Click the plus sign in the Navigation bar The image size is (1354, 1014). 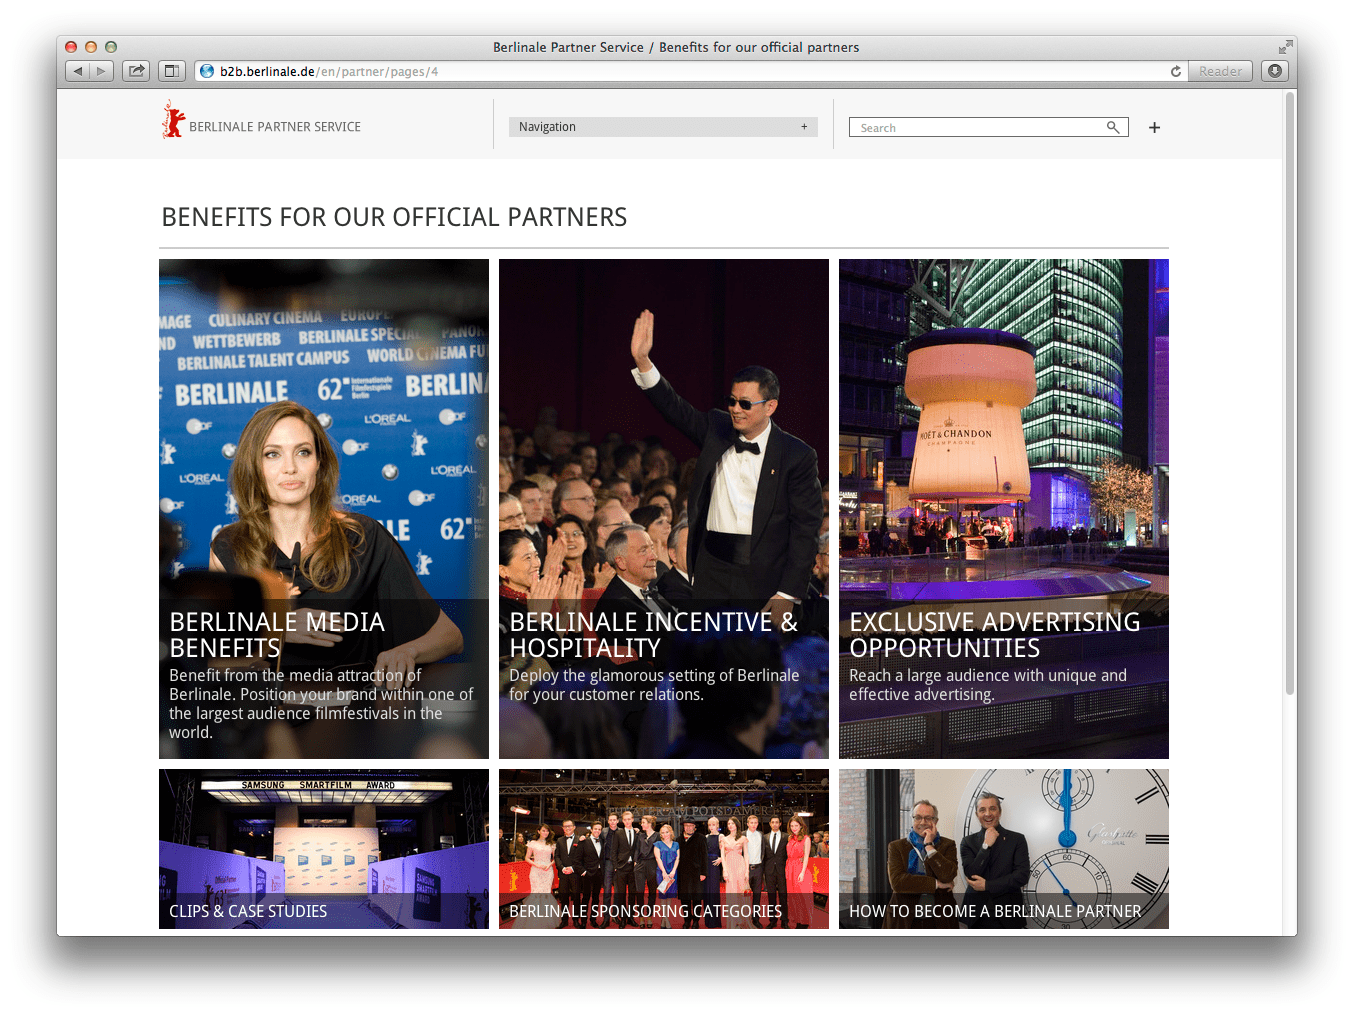804,127
